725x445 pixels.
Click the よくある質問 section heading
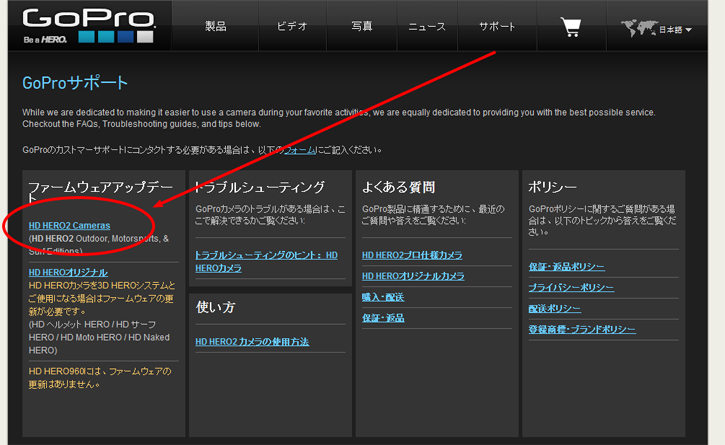(398, 187)
